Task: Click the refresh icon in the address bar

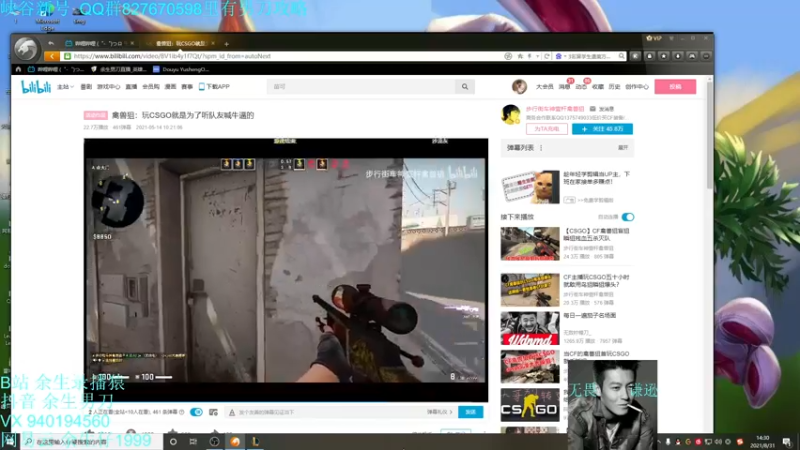Action: pos(546,56)
